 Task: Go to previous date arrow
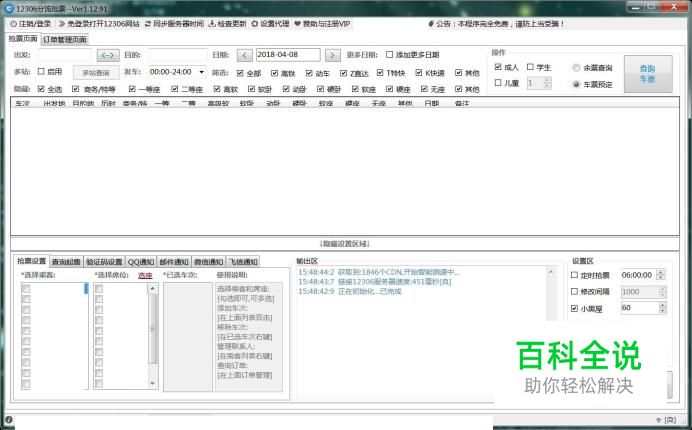click(244, 55)
